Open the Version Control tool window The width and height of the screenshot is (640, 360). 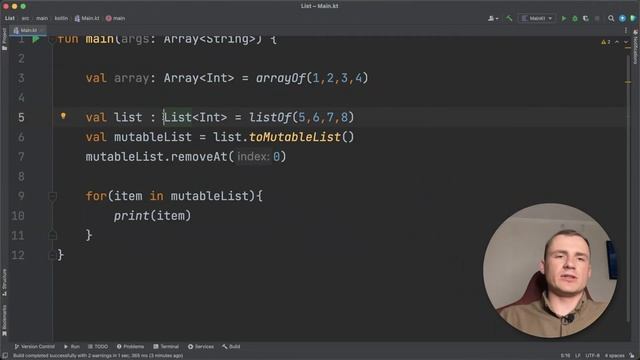[34, 347]
